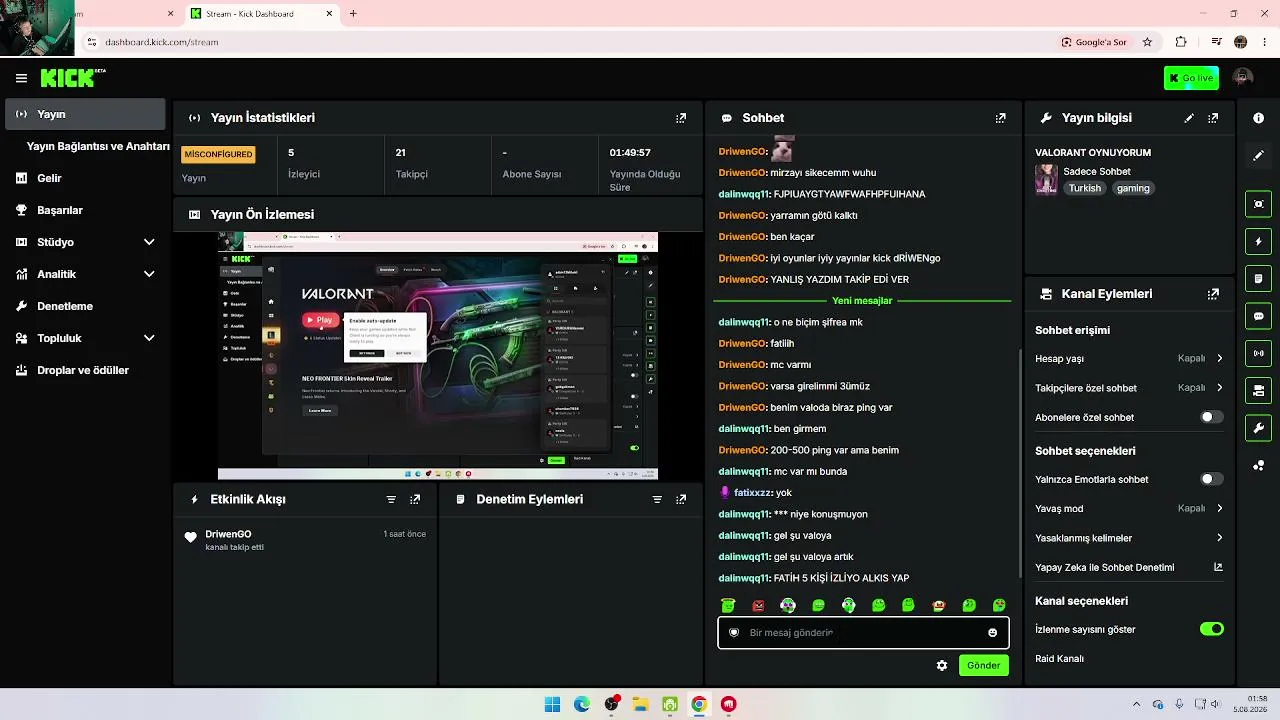The height and width of the screenshot is (720, 1280).
Task: Go to Gelir in the sidebar
Action: [85, 178]
